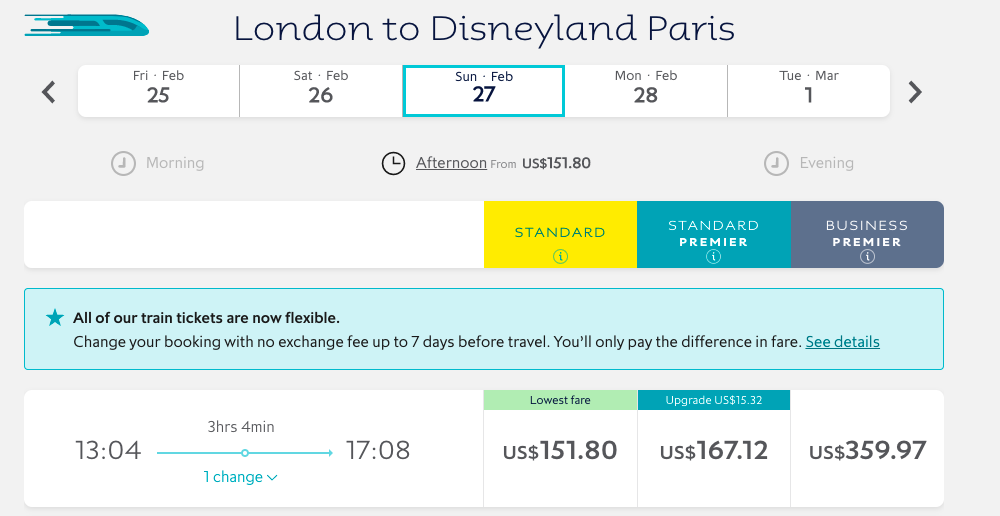Go to next dates with right arrow

coord(915,93)
